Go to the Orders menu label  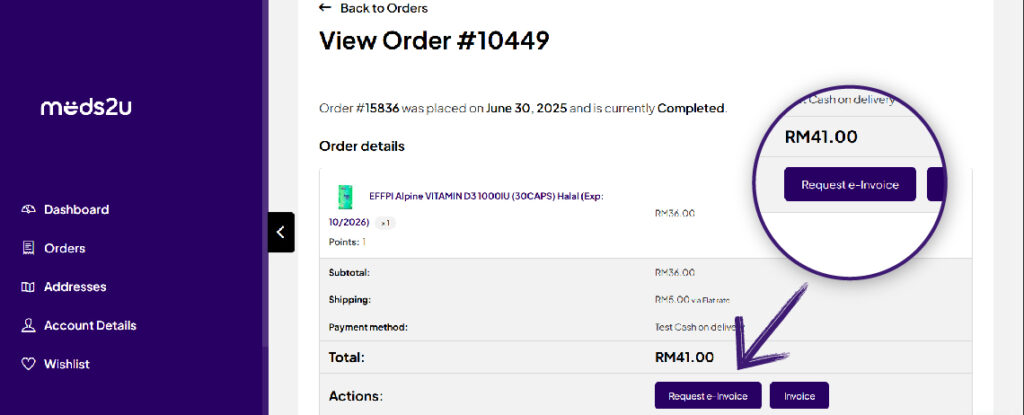(x=64, y=248)
